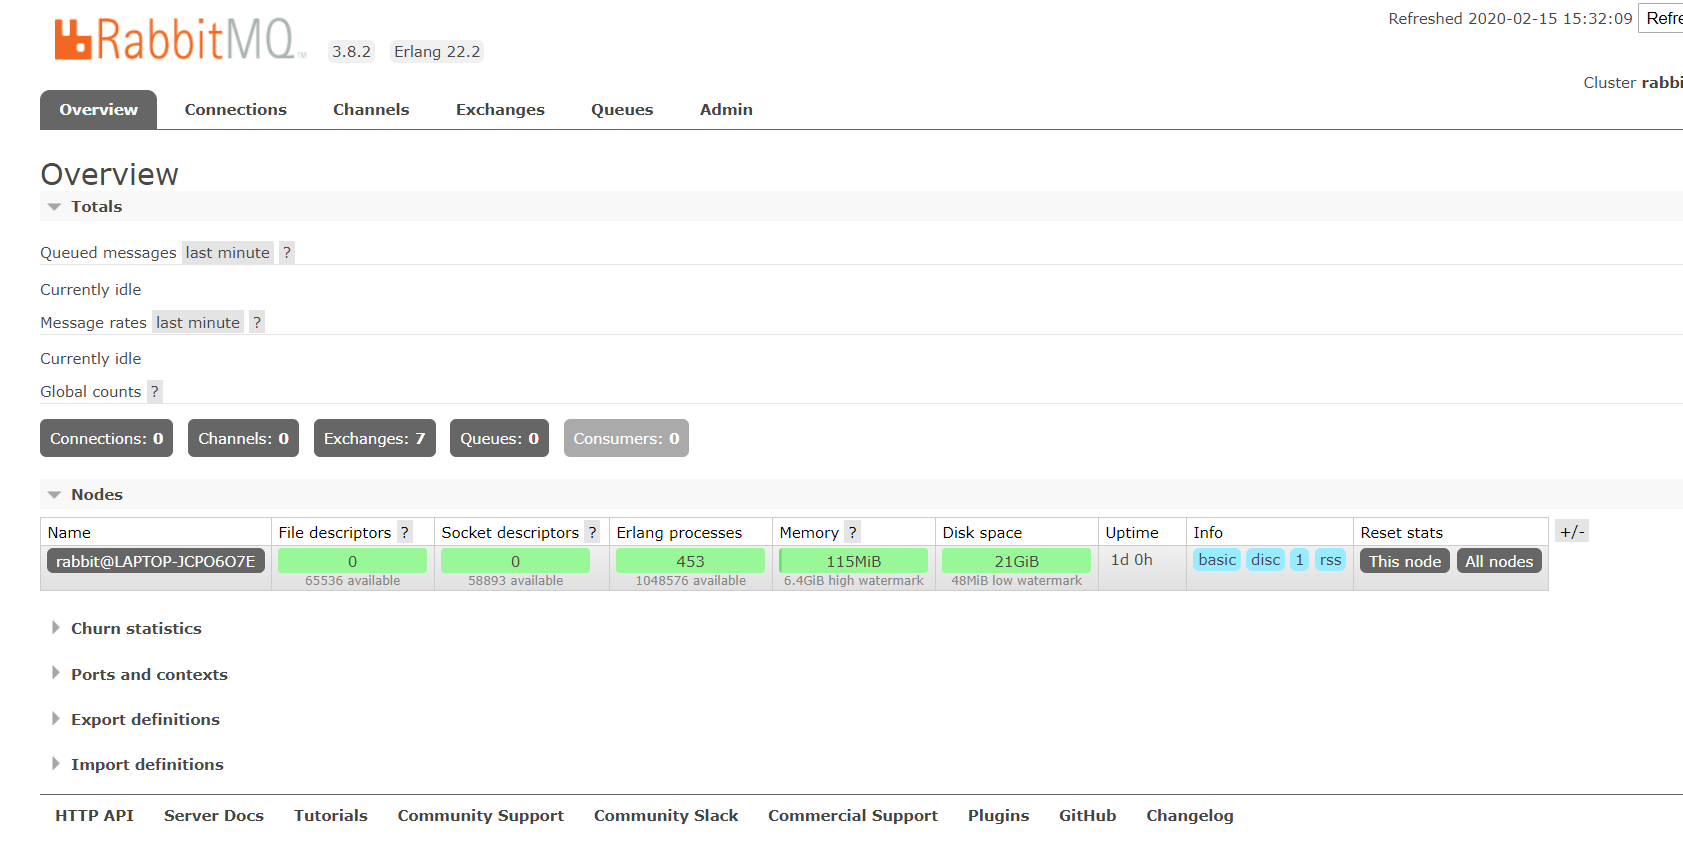
Task: Expand Churn statistics section
Action: (x=136, y=629)
